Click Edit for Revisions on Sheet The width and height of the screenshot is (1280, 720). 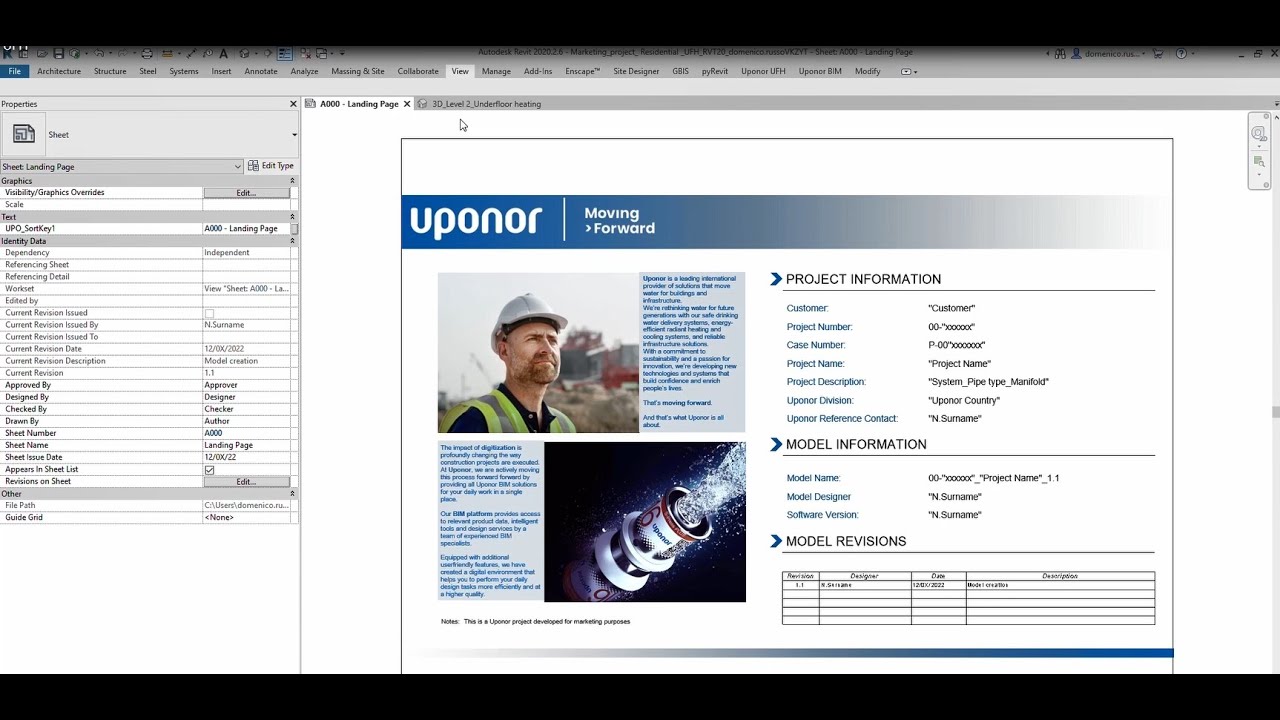tap(246, 482)
